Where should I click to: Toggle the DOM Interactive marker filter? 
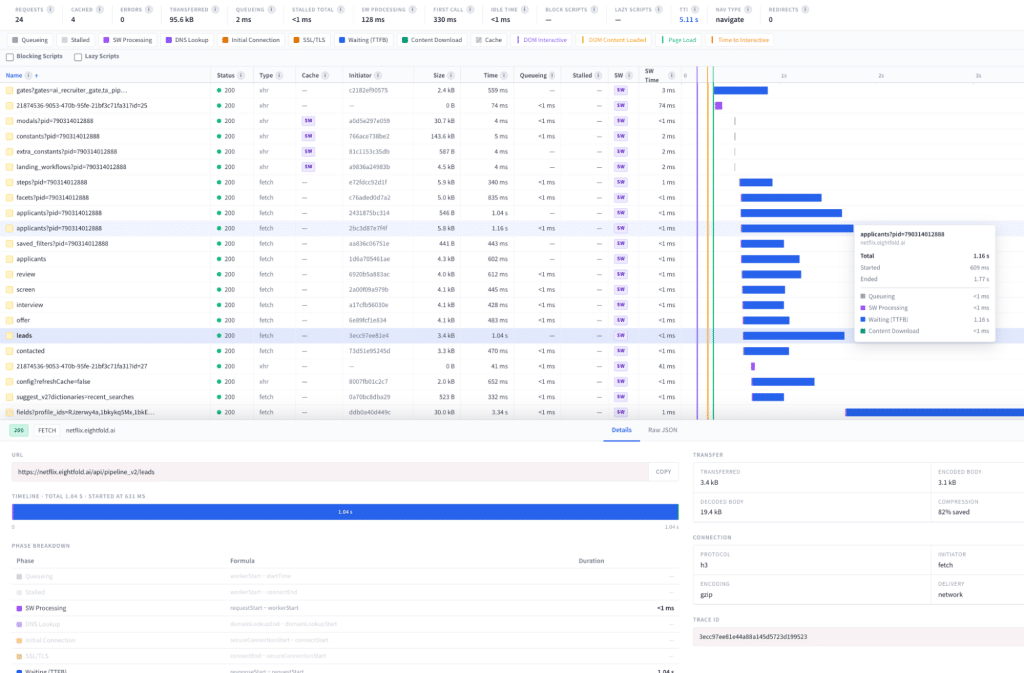[x=541, y=40]
